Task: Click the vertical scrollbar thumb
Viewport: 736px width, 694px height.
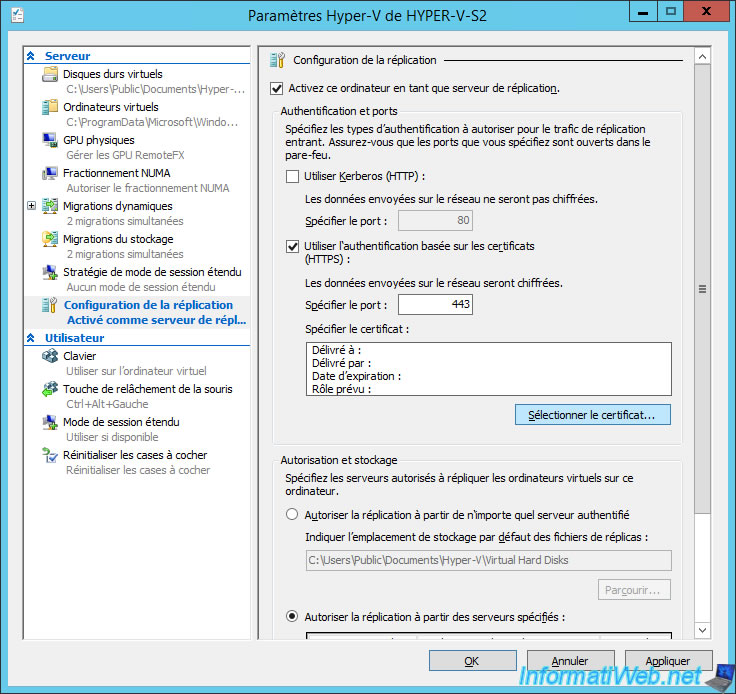Action: 702,289
